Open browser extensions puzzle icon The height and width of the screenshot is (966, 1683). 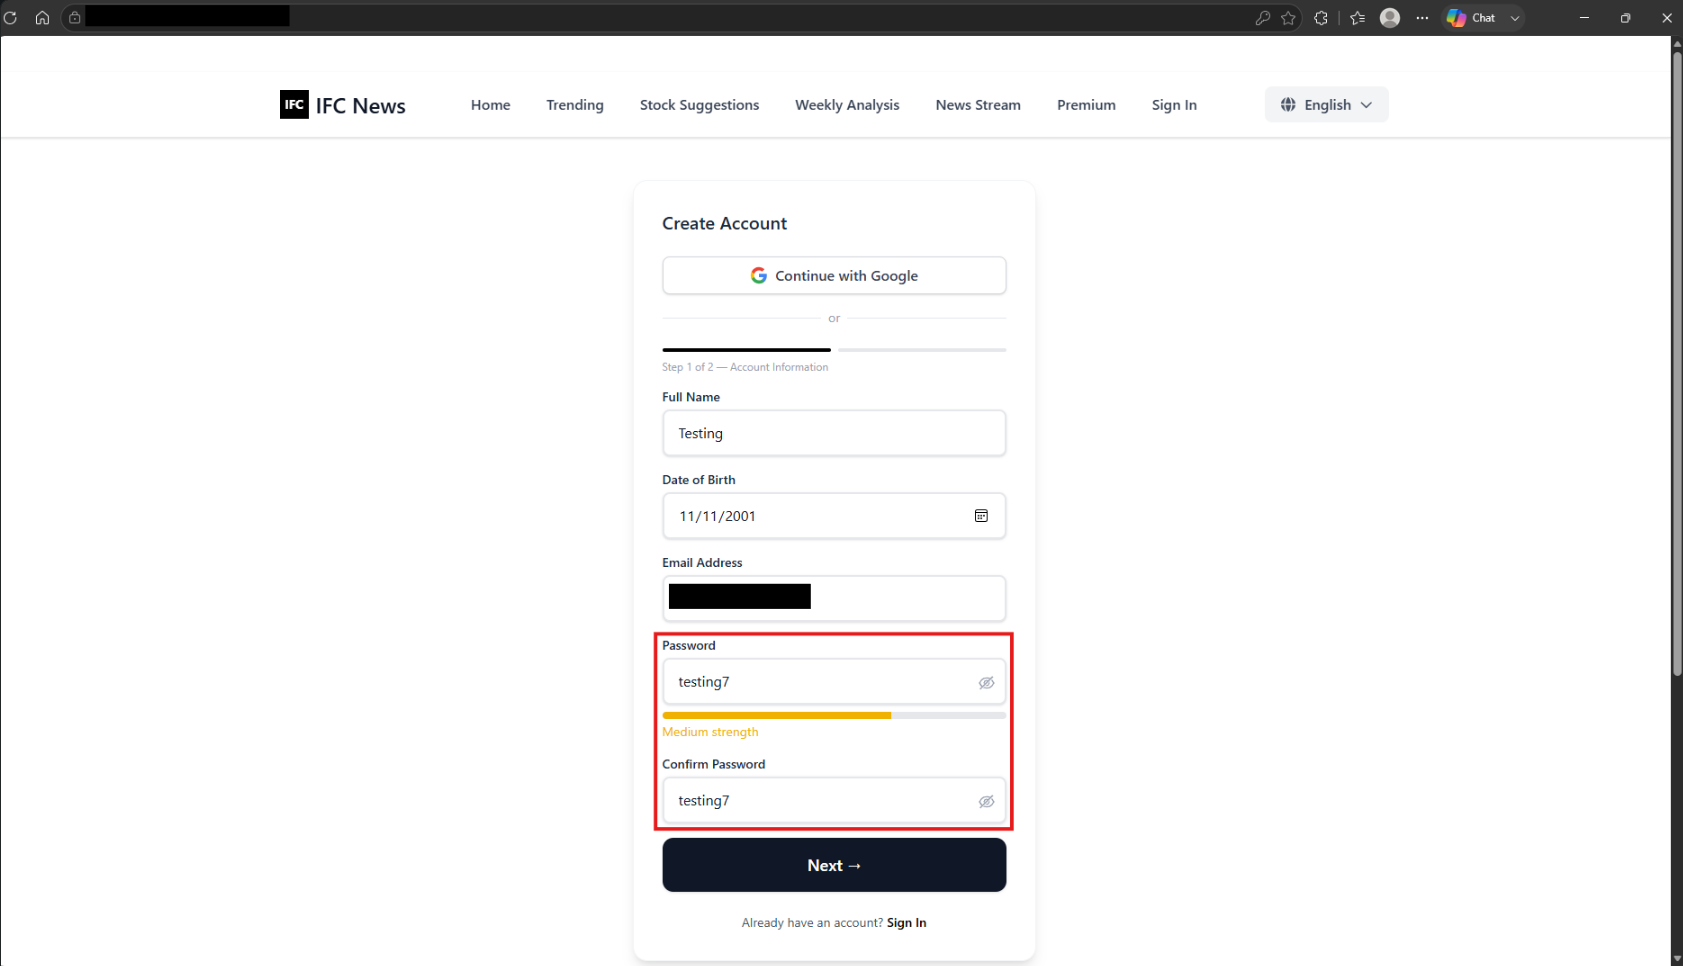tap(1321, 18)
